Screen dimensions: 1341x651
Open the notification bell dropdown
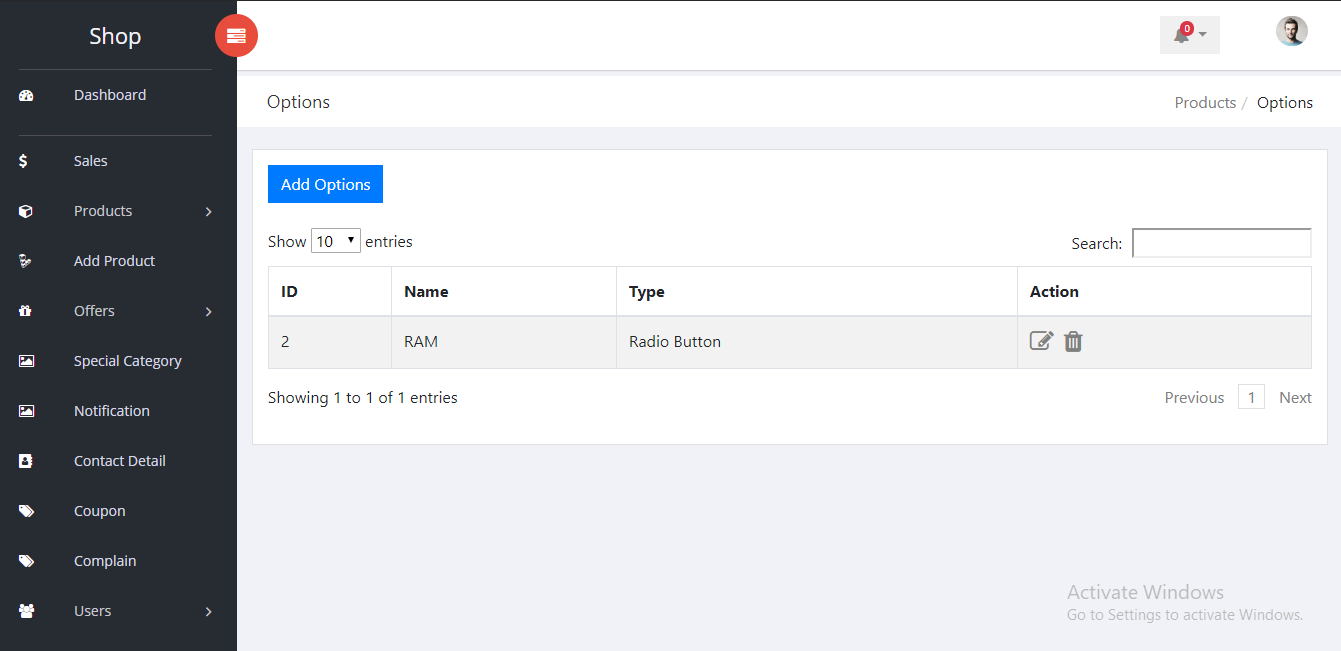tap(1189, 35)
